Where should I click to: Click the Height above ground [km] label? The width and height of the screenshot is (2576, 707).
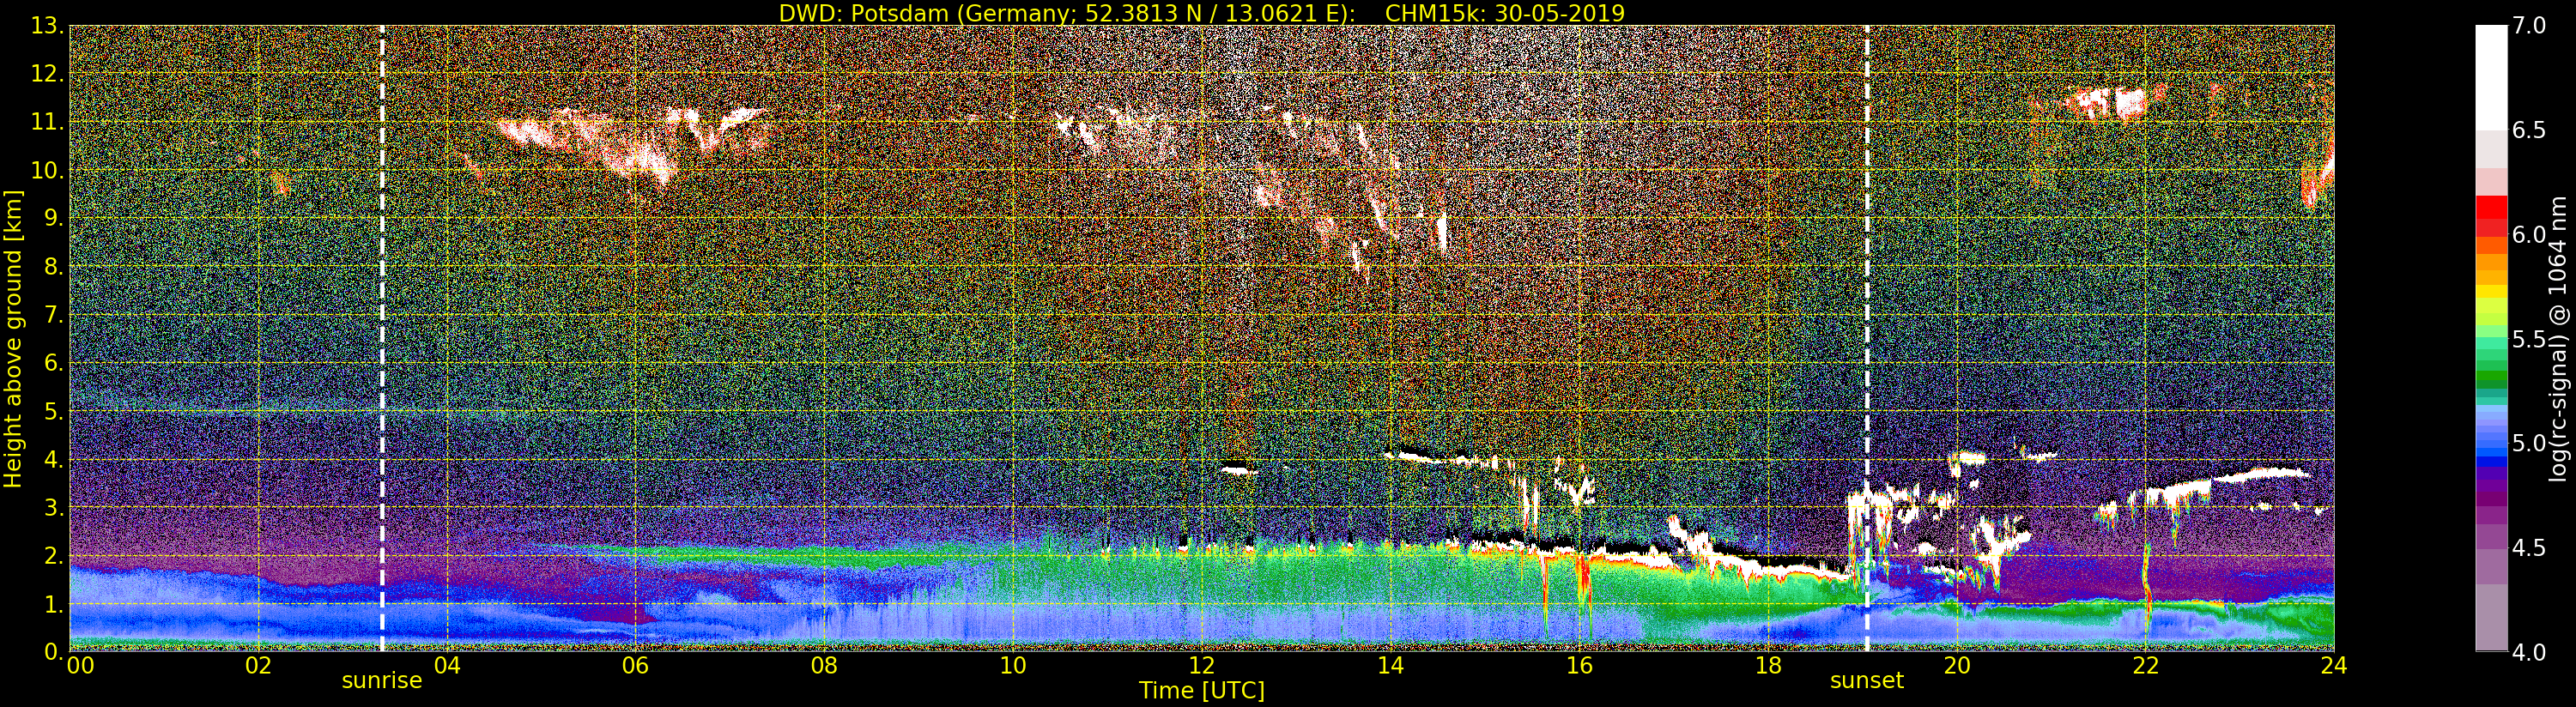(13, 338)
